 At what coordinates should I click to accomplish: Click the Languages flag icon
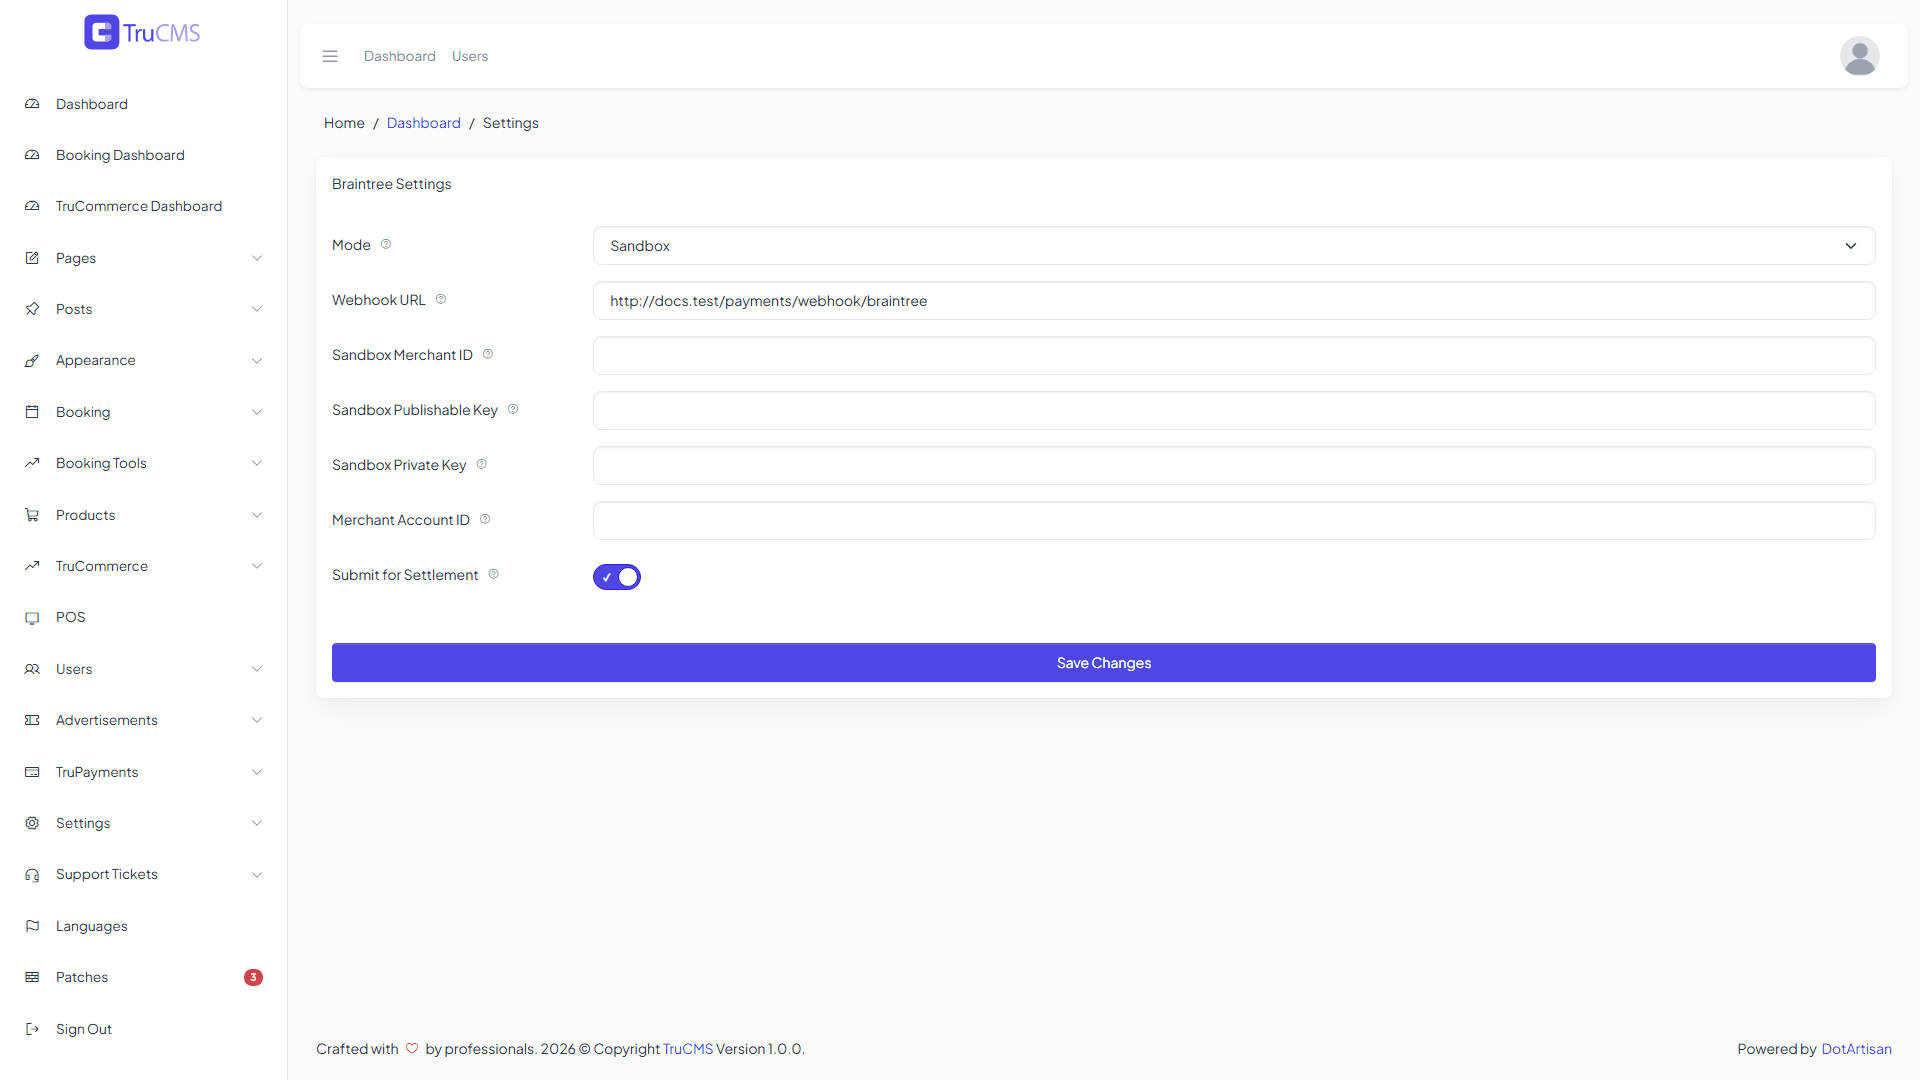[32, 926]
